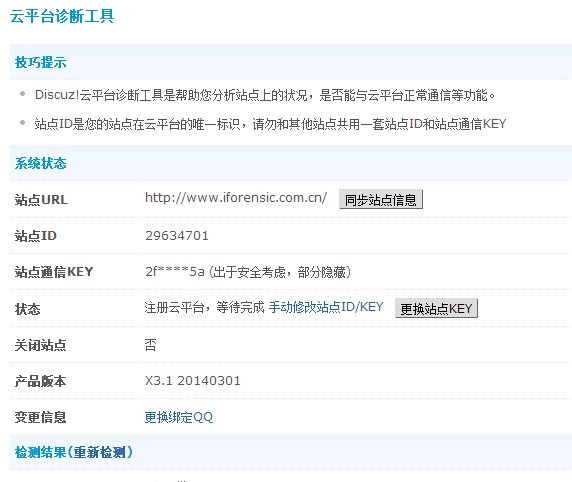Click the 更换站点KEY button
The image size is (572, 482).
(x=436, y=309)
